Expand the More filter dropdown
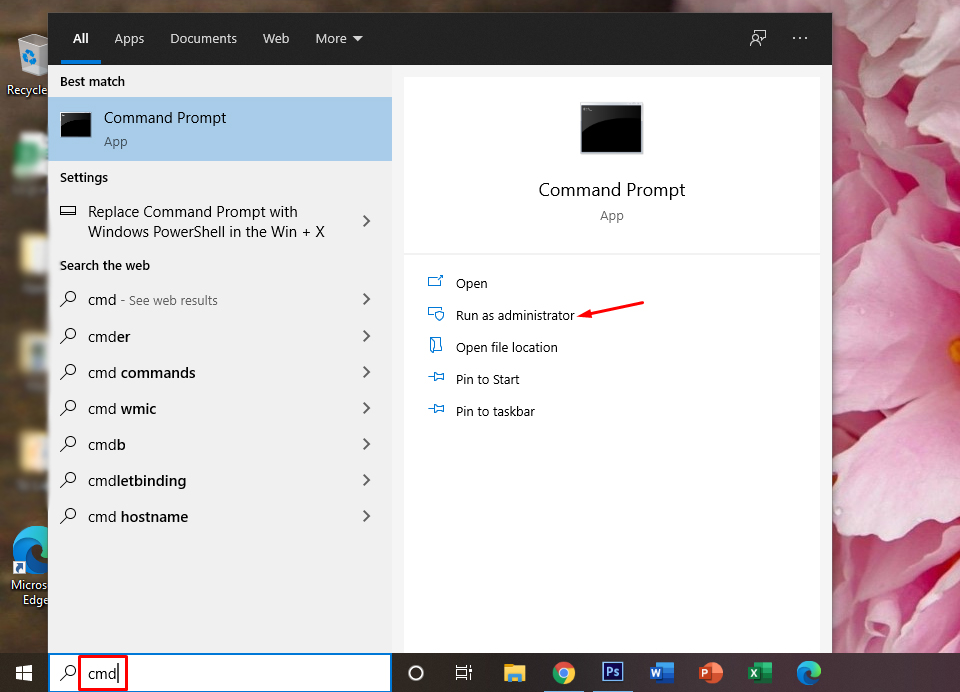The height and width of the screenshot is (692, 960). pos(338,38)
